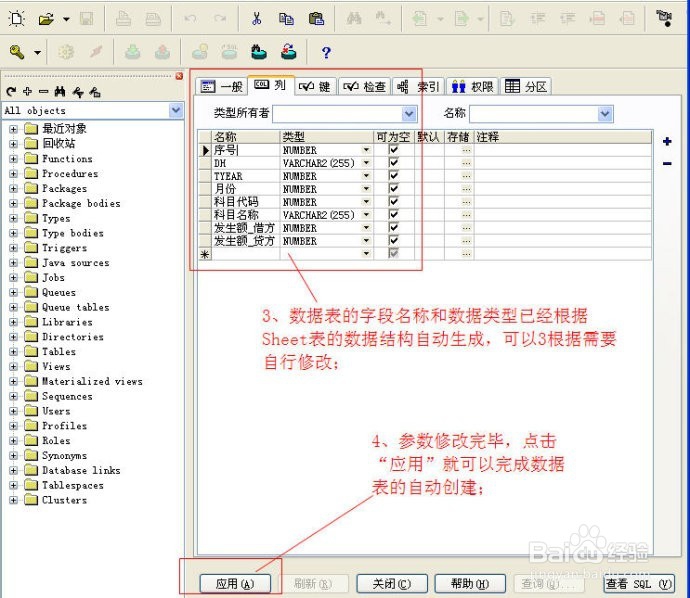Toggle nullable checkbox for 月份

pos(393,188)
